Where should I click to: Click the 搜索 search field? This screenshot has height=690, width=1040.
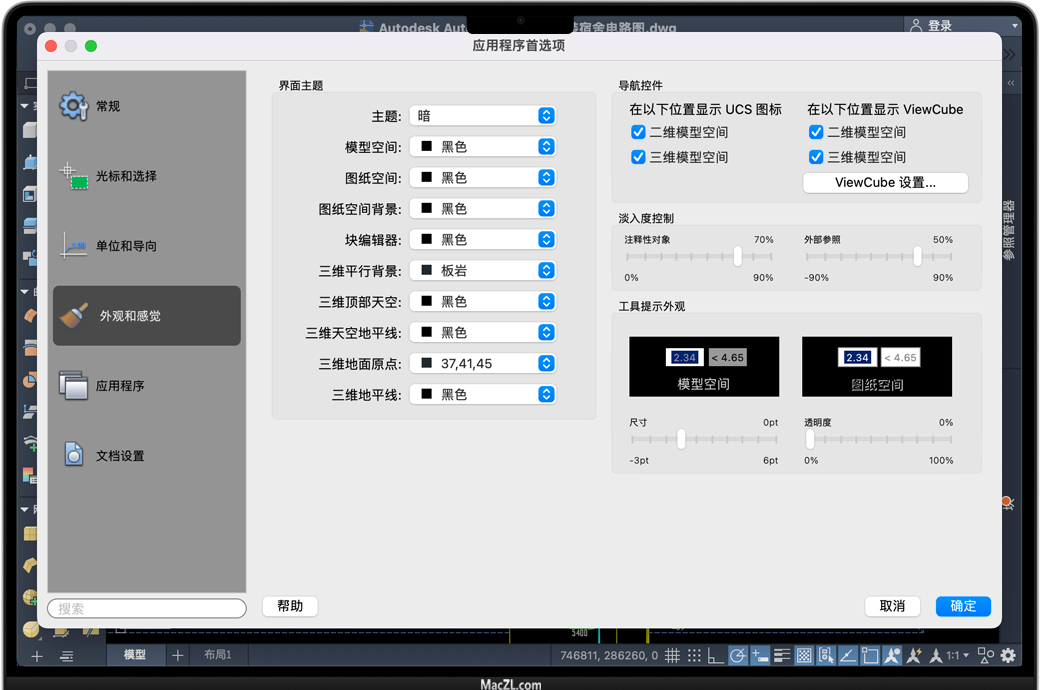point(147,608)
